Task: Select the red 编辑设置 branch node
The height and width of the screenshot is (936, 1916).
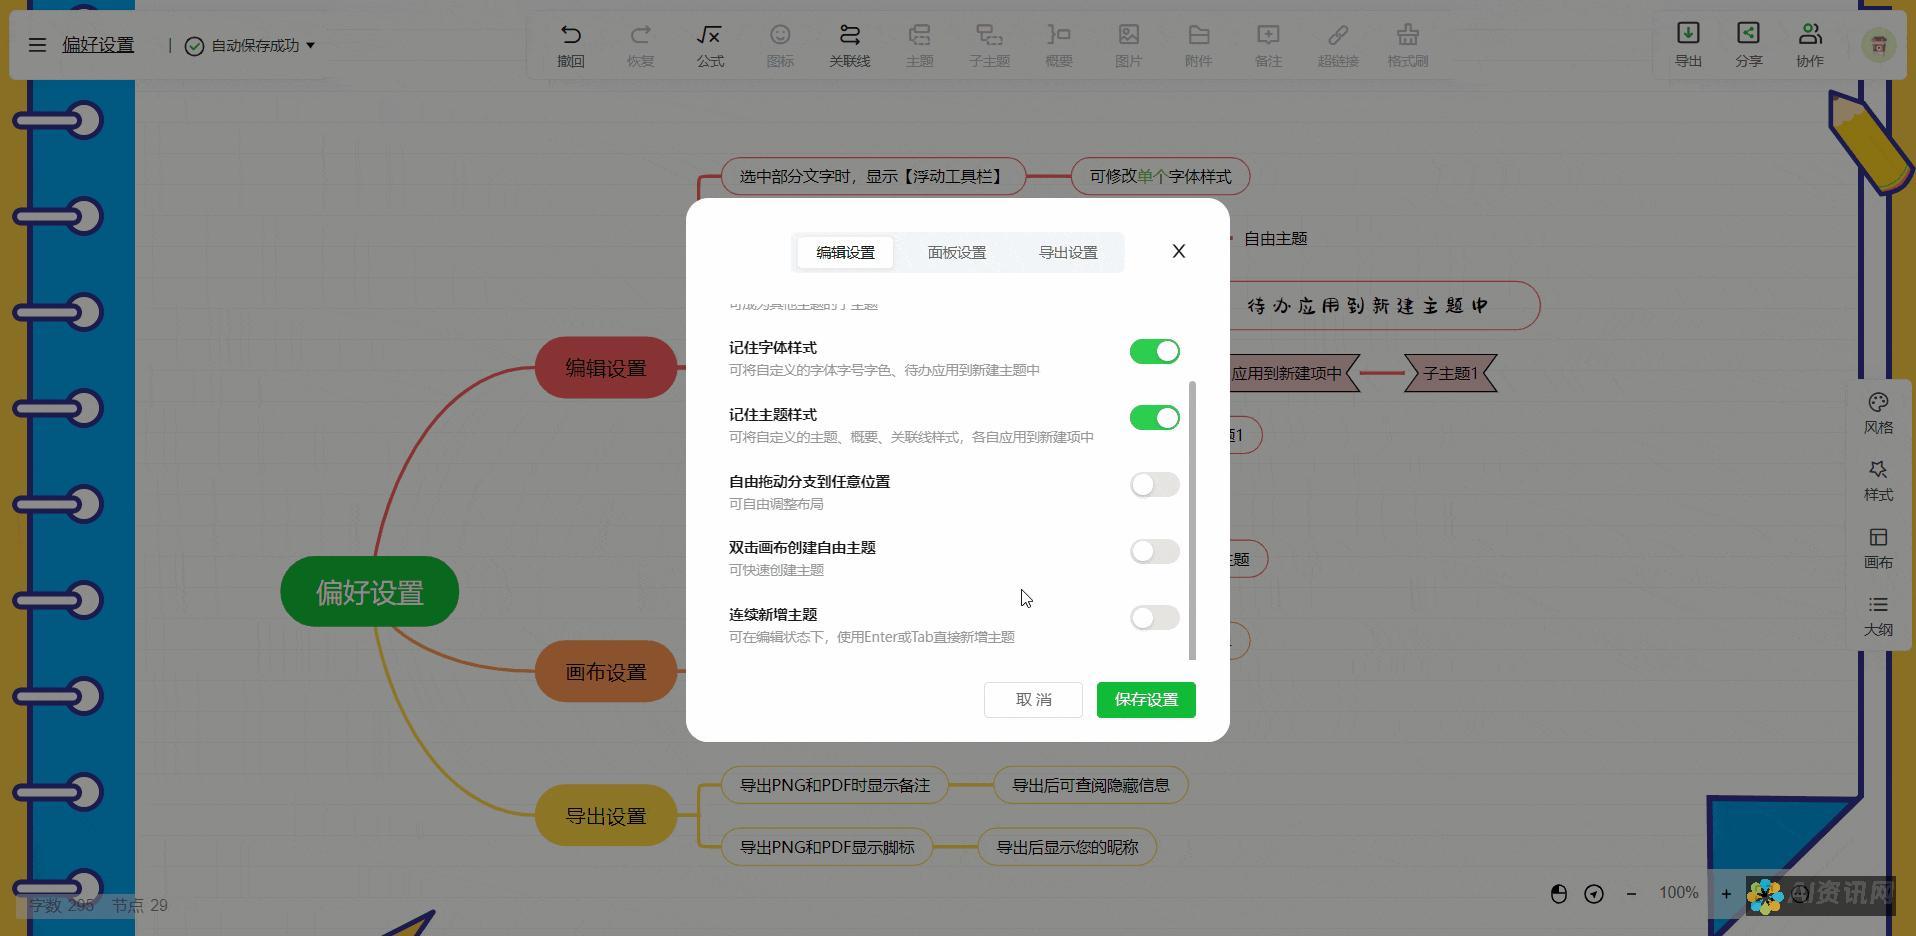Action: pyautogui.click(x=606, y=368)
